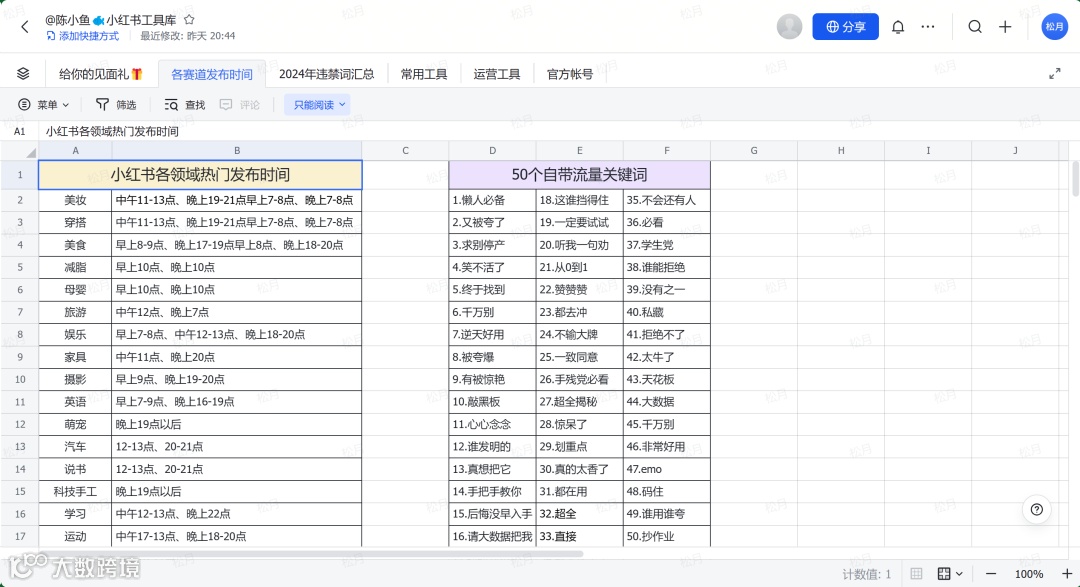The height and width of the screenshot is (587, 1080).
Task: Click the 美妆 cell
Action: 75,200
